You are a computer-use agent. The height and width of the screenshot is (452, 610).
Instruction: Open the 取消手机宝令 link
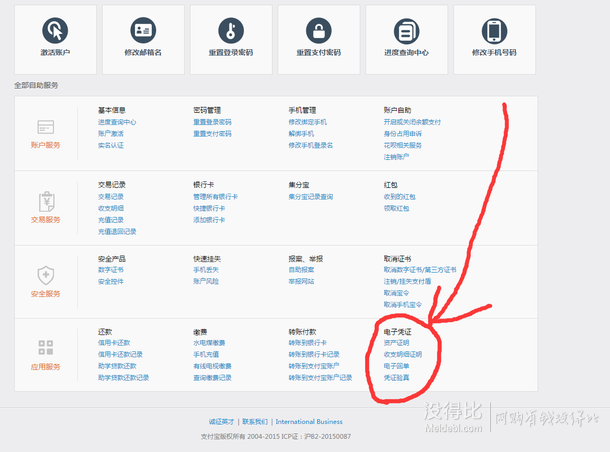click(x=403, y=305)
